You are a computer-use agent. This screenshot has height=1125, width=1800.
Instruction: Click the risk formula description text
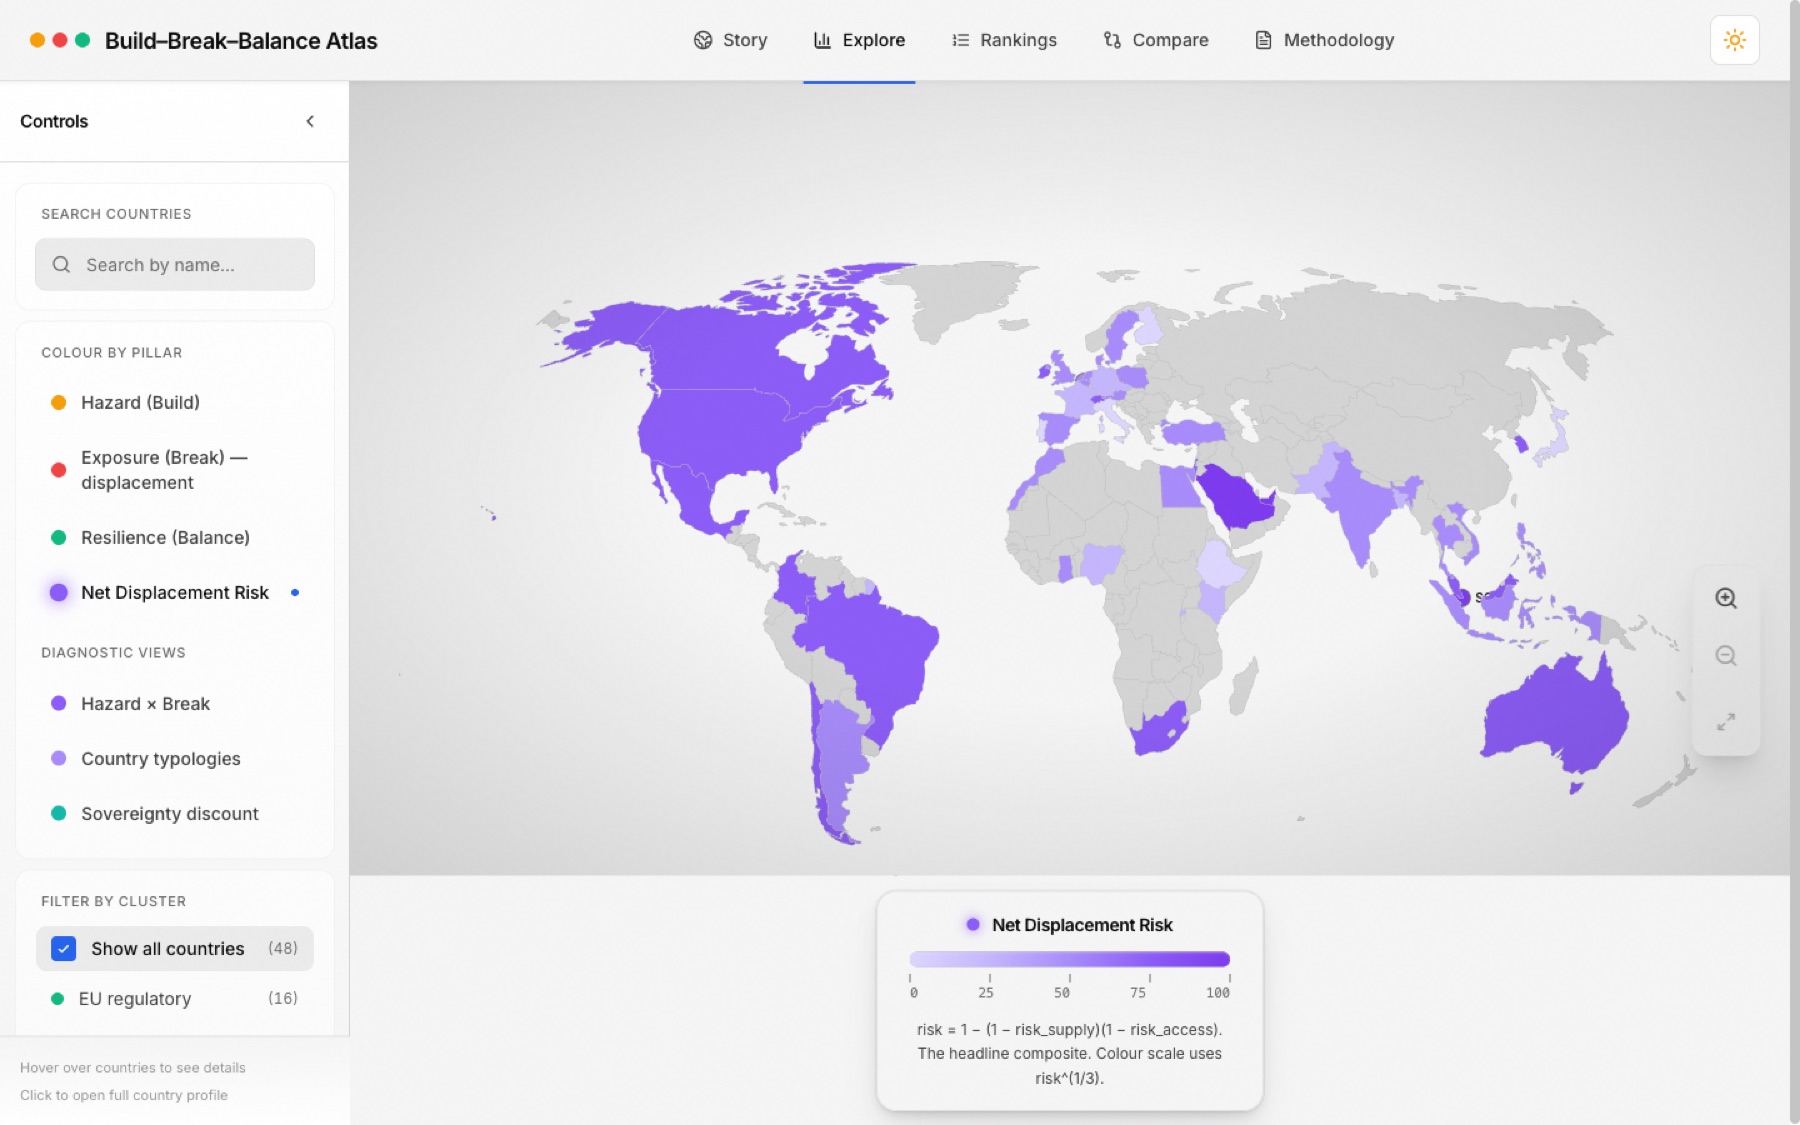1069,1053
